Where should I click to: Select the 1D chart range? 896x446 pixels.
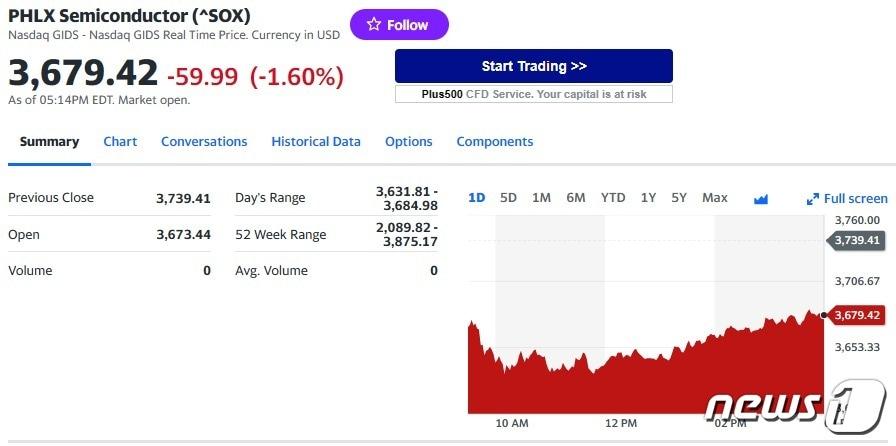coord(477,198)
